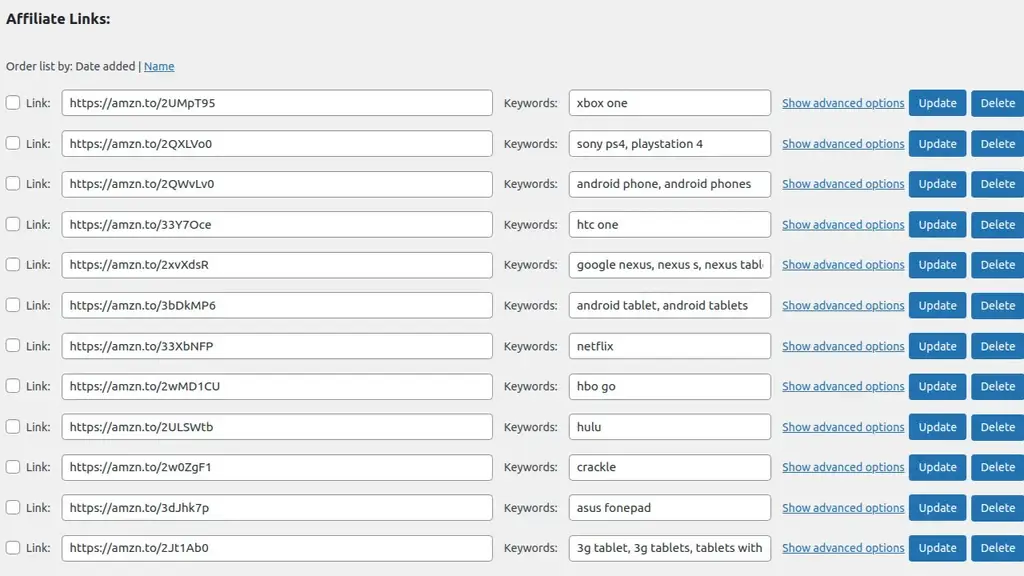The height and width of the screenshot is (576, 1024).
Task: Check the box for the crackle link row
Action: (x=12, y=467)
